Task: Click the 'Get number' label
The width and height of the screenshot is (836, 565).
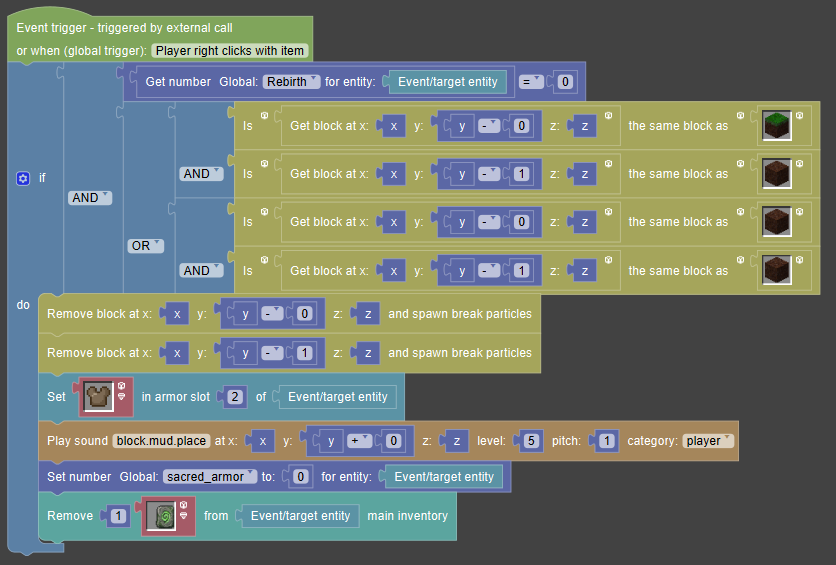Action: pos(178,82)
